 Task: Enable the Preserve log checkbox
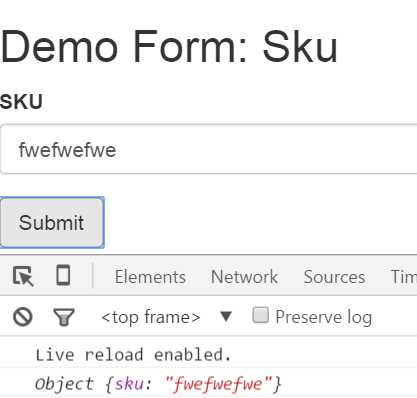pos(260,315)
